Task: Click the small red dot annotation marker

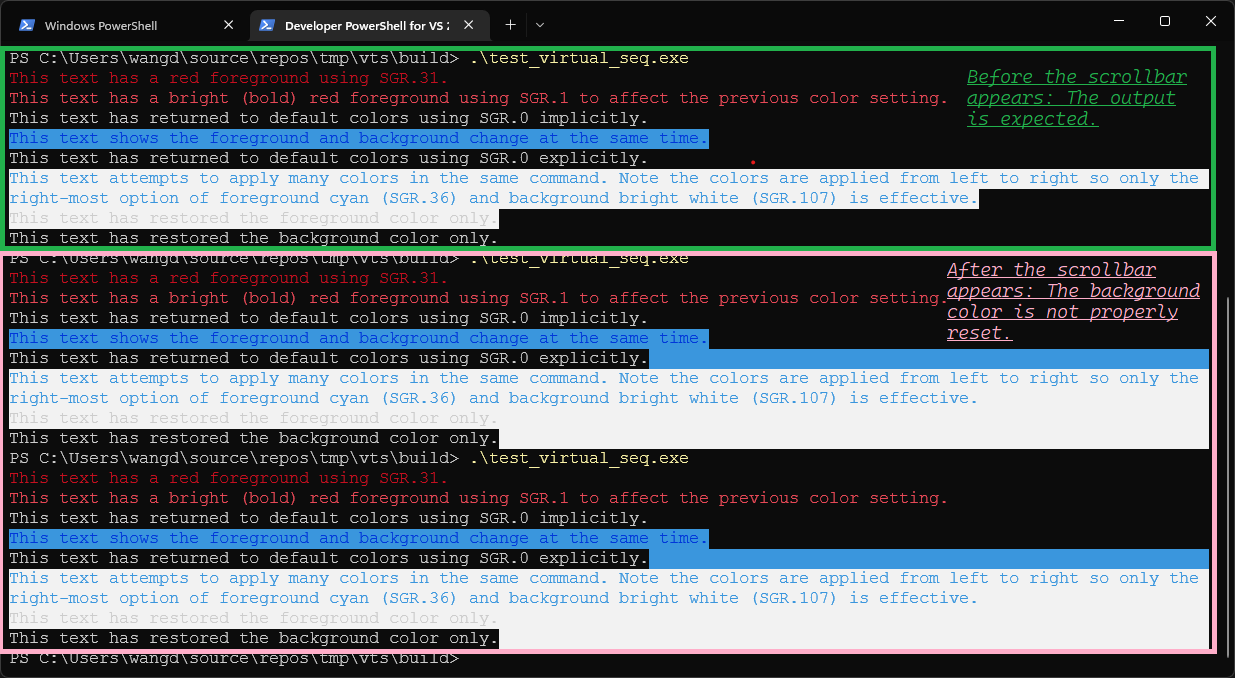Action: click(x=751, y=162)
